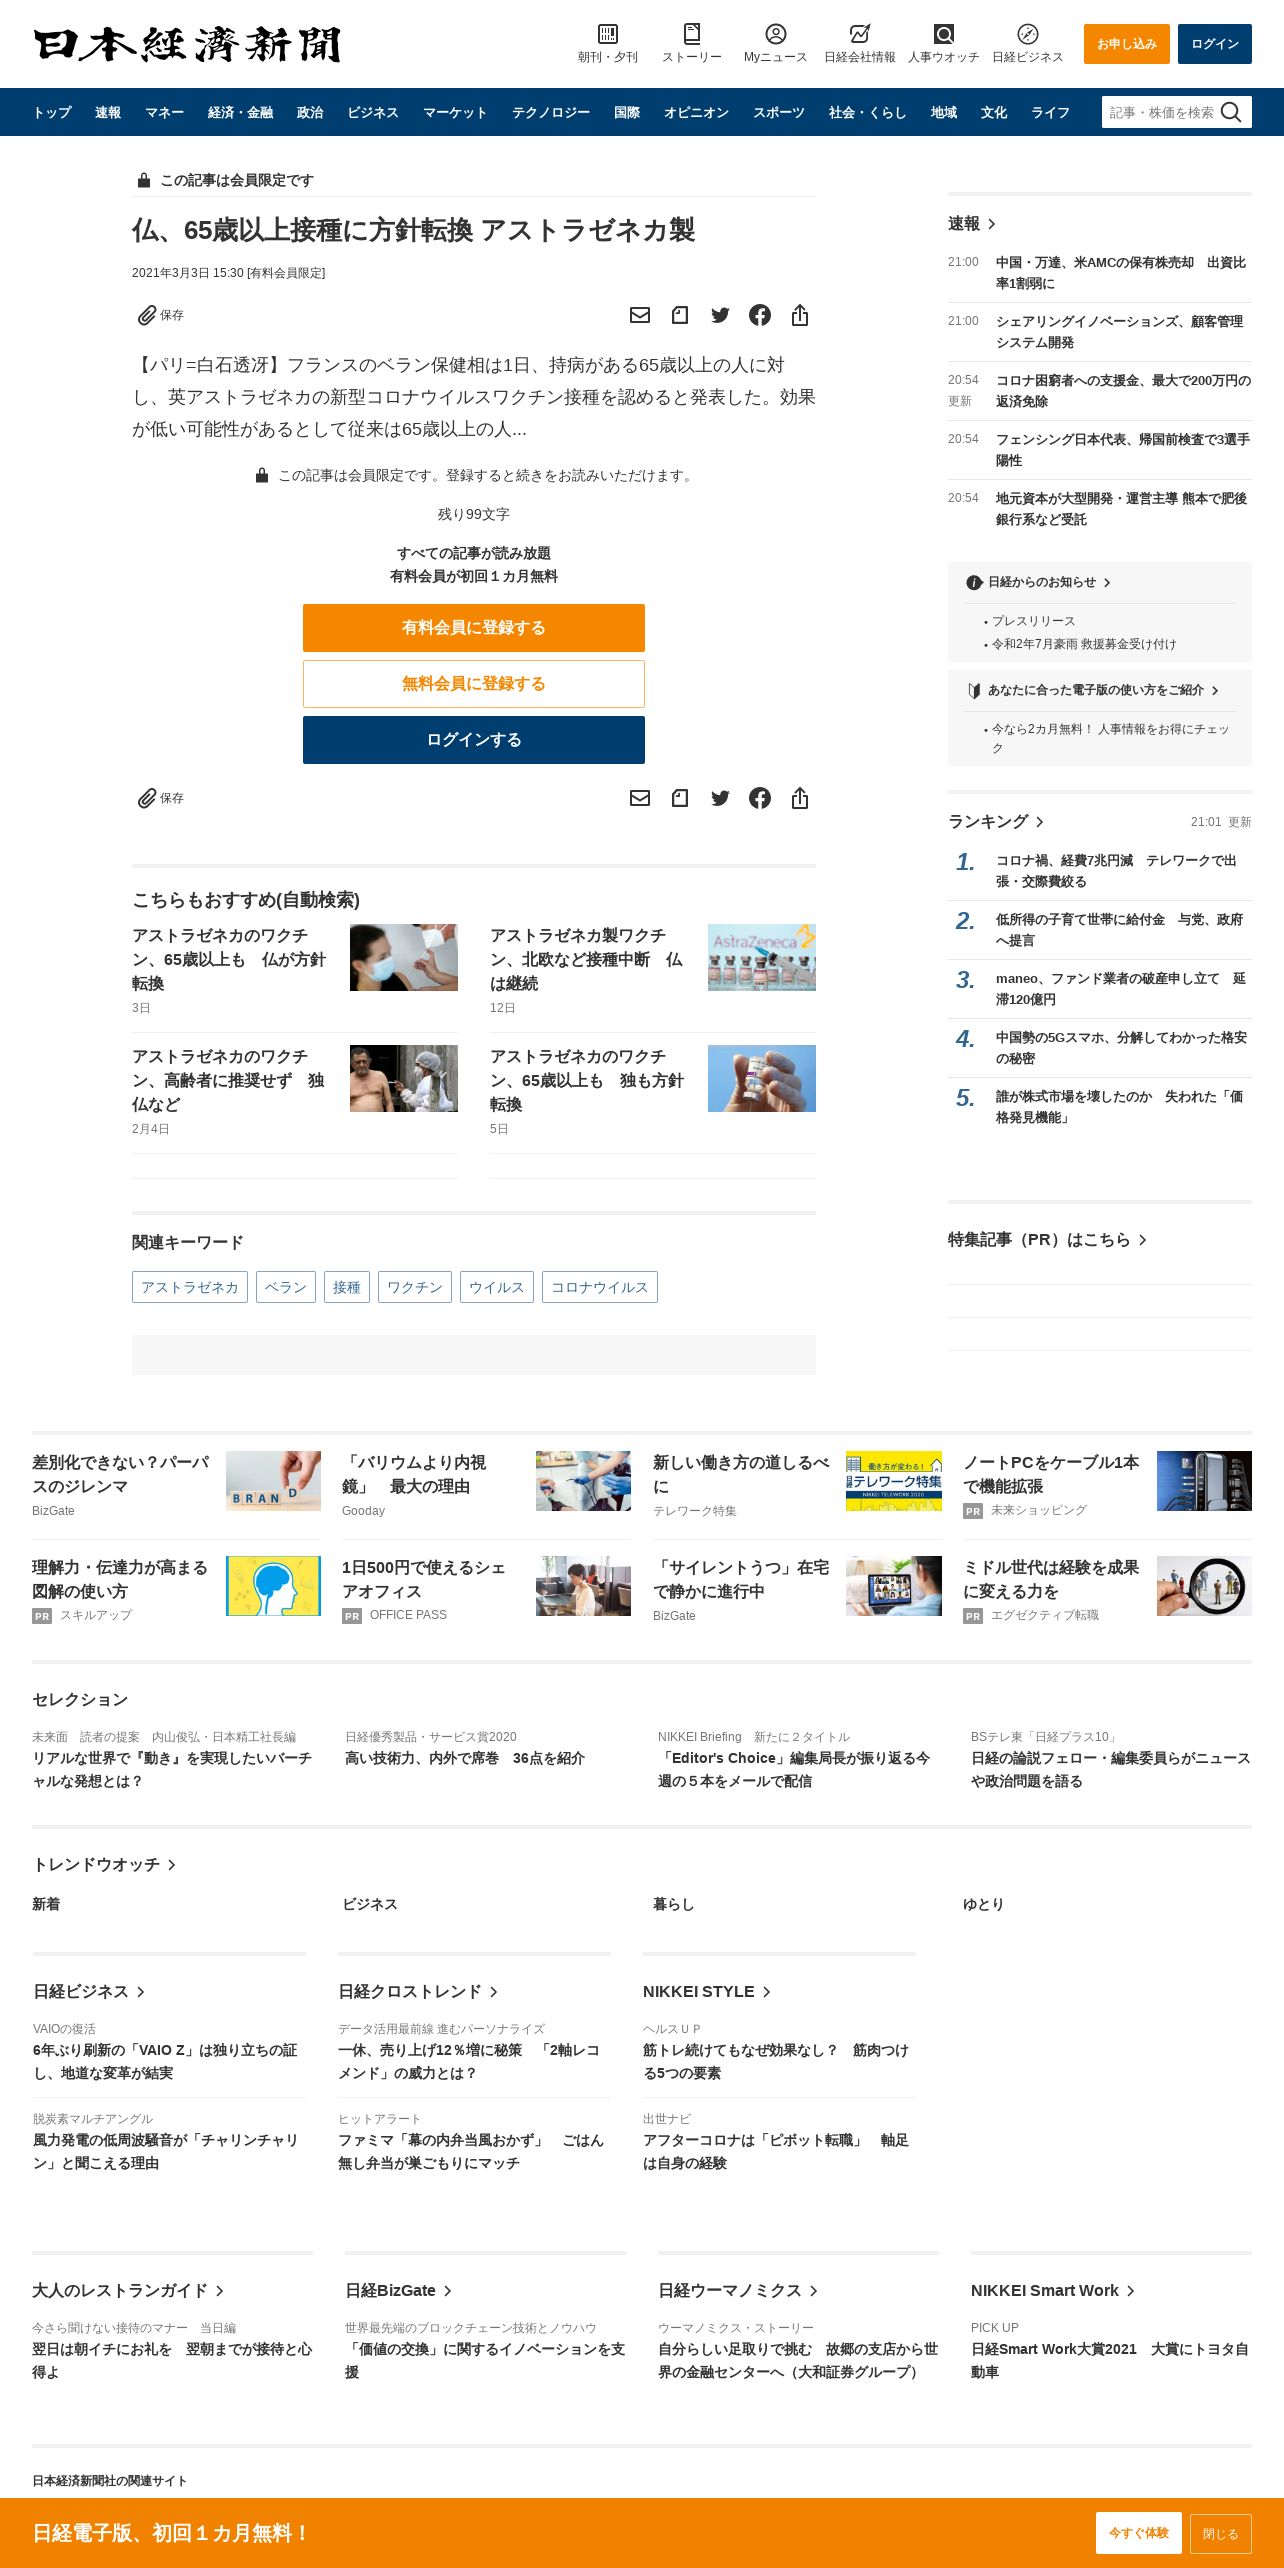Open 日経からのお知らせ info notice

[1039, 582]
